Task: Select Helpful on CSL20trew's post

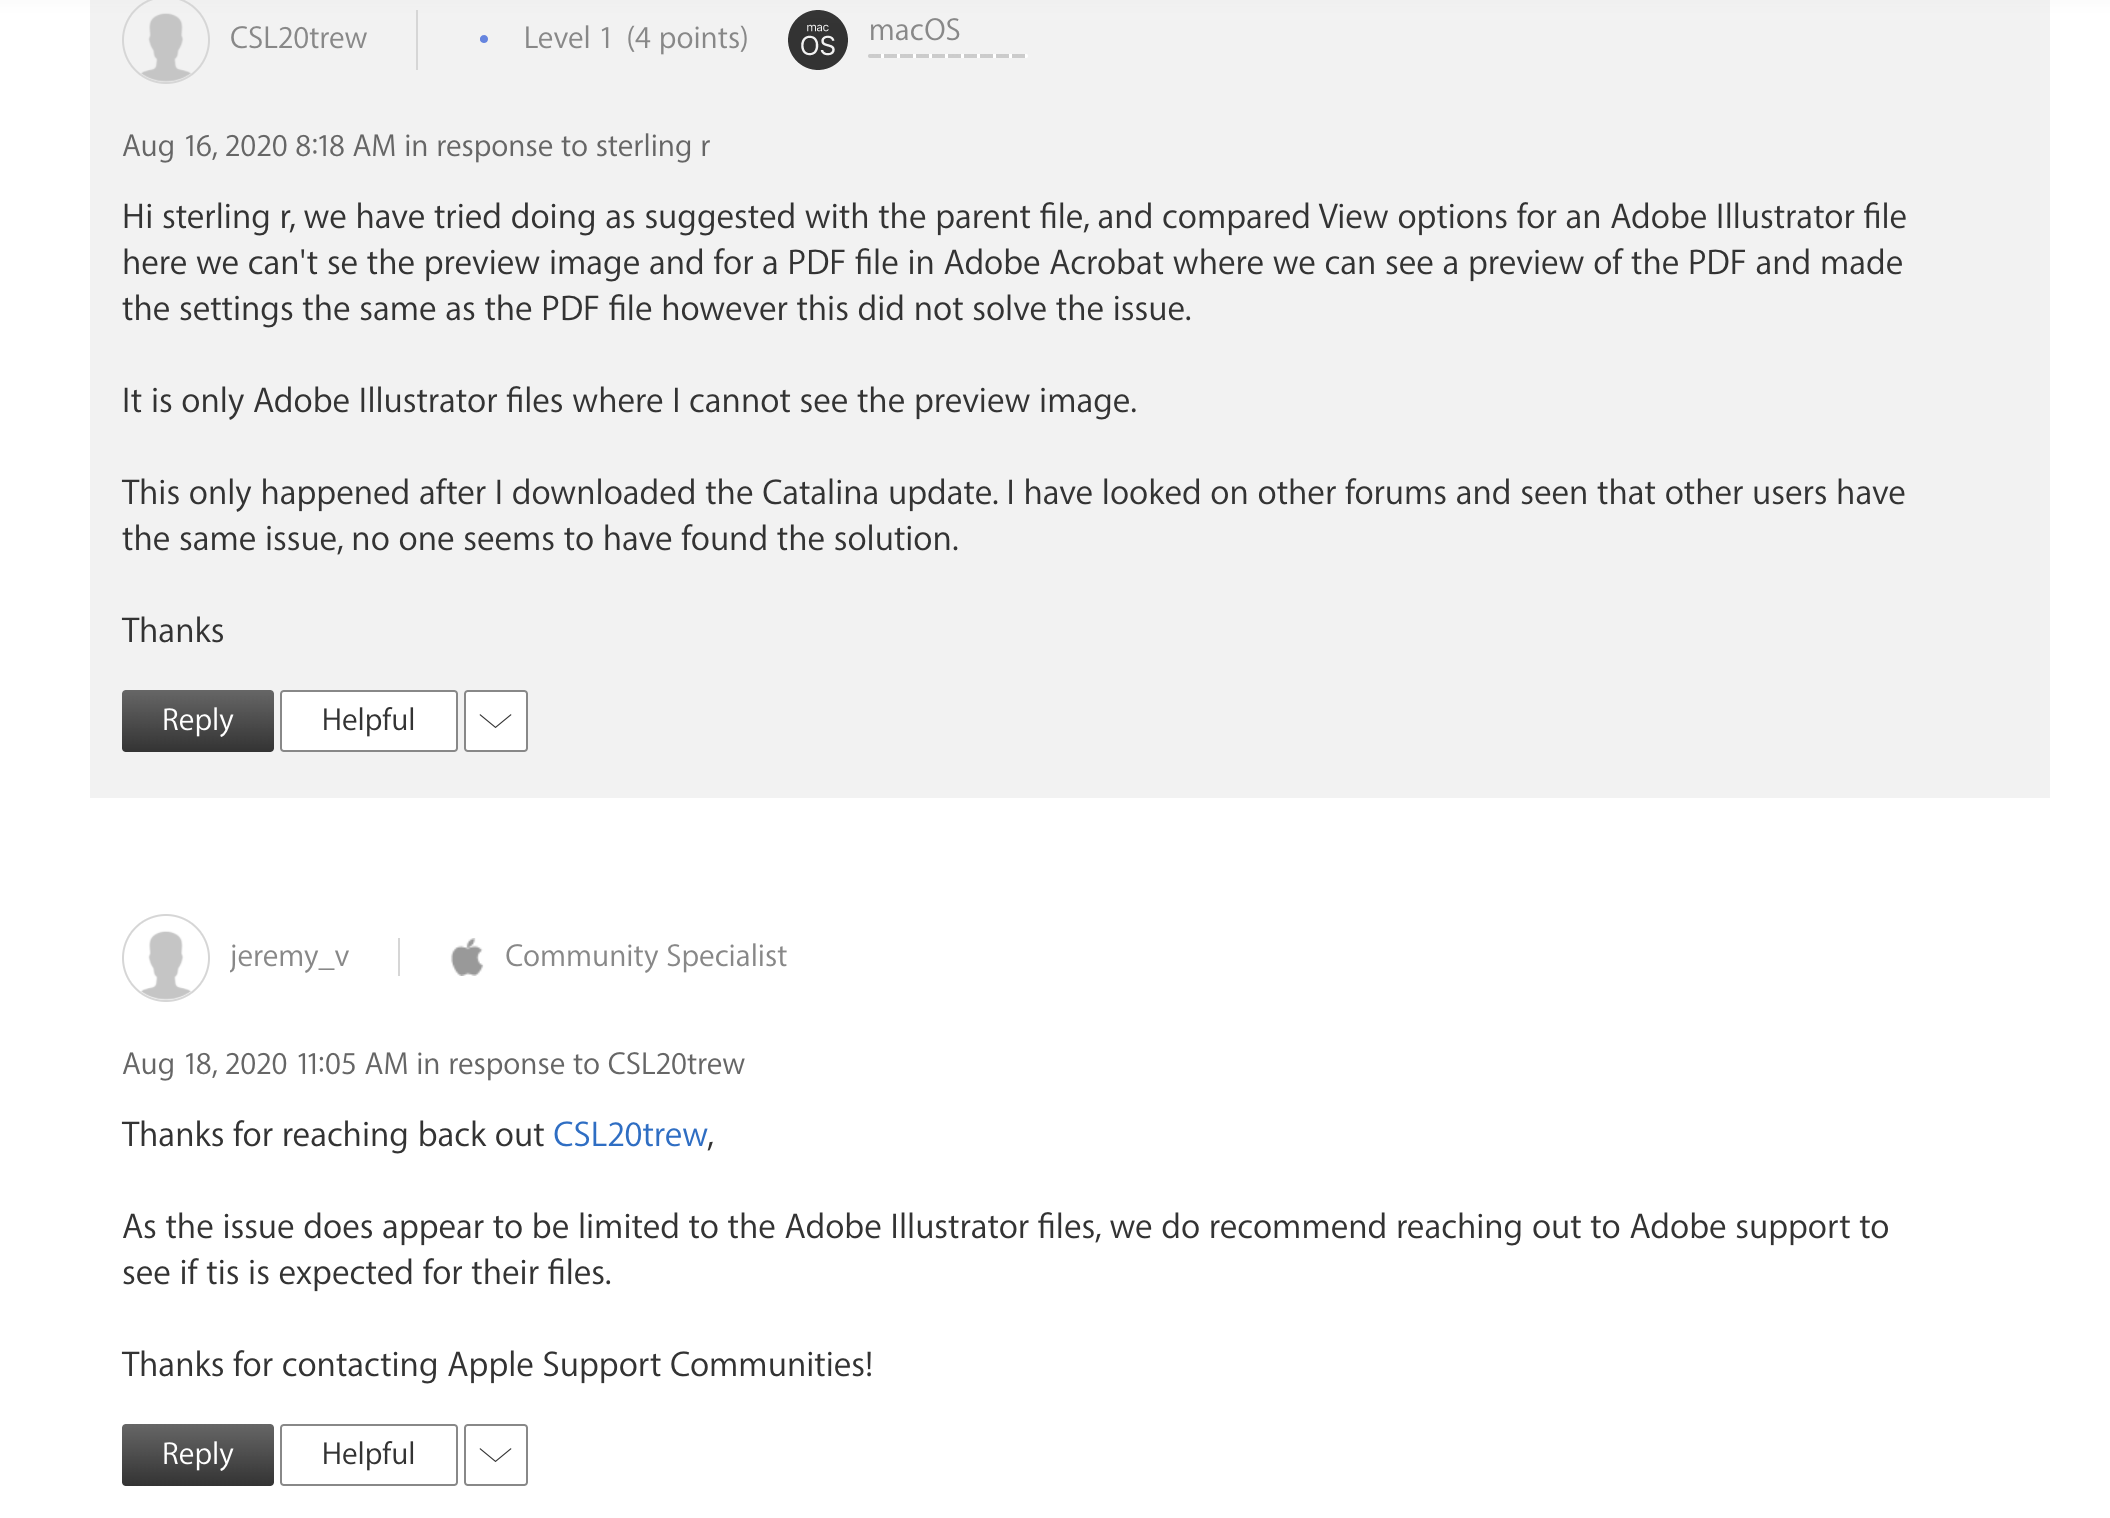Action: [x=367, y=719]
